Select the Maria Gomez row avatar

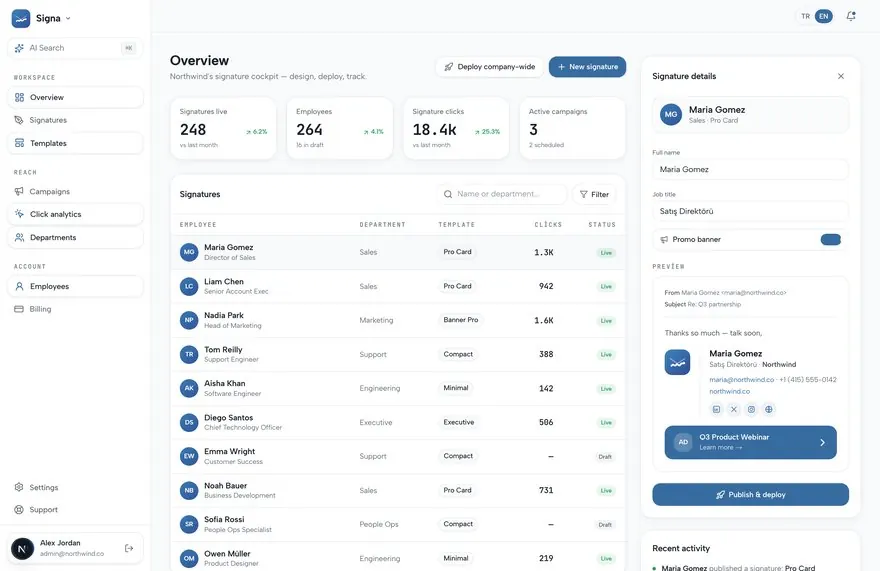(x=189, y=252)
